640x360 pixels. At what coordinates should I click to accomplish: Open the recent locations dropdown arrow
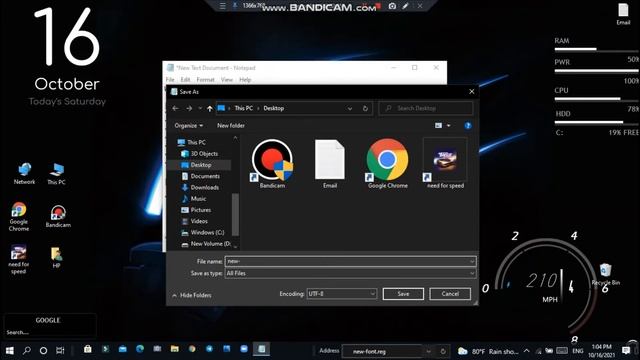(x=200, y=109)
